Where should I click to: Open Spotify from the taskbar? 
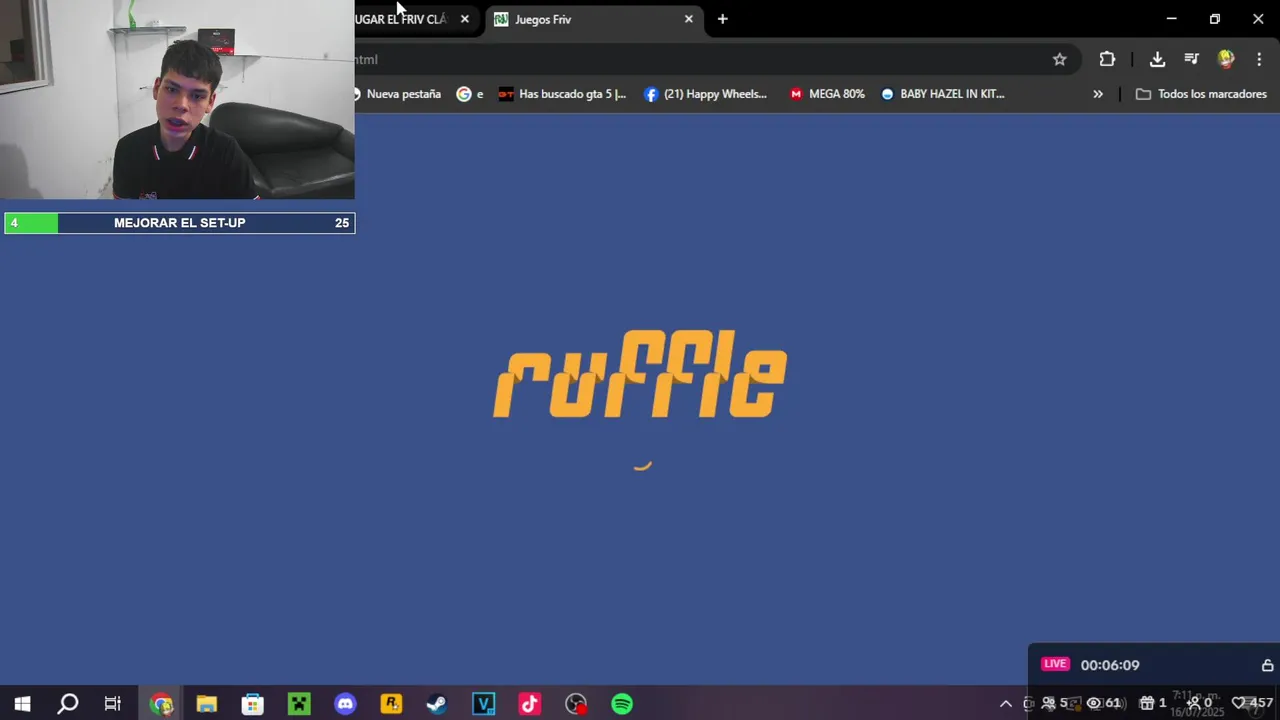622,704
